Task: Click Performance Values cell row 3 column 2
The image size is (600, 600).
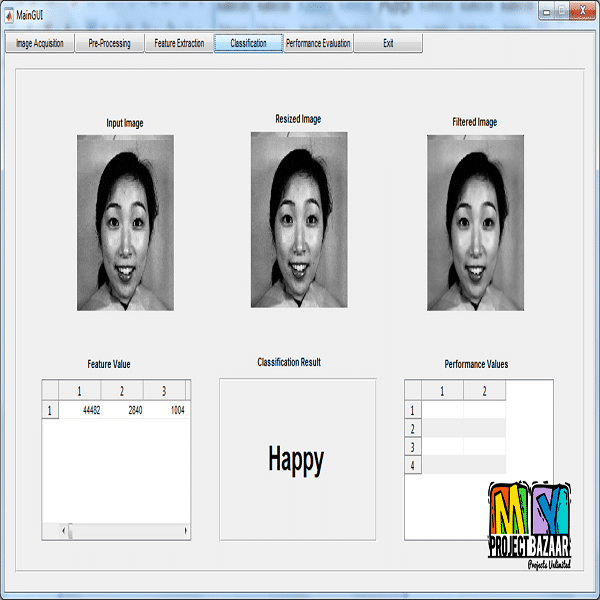Action: click(x=485, y=447)
